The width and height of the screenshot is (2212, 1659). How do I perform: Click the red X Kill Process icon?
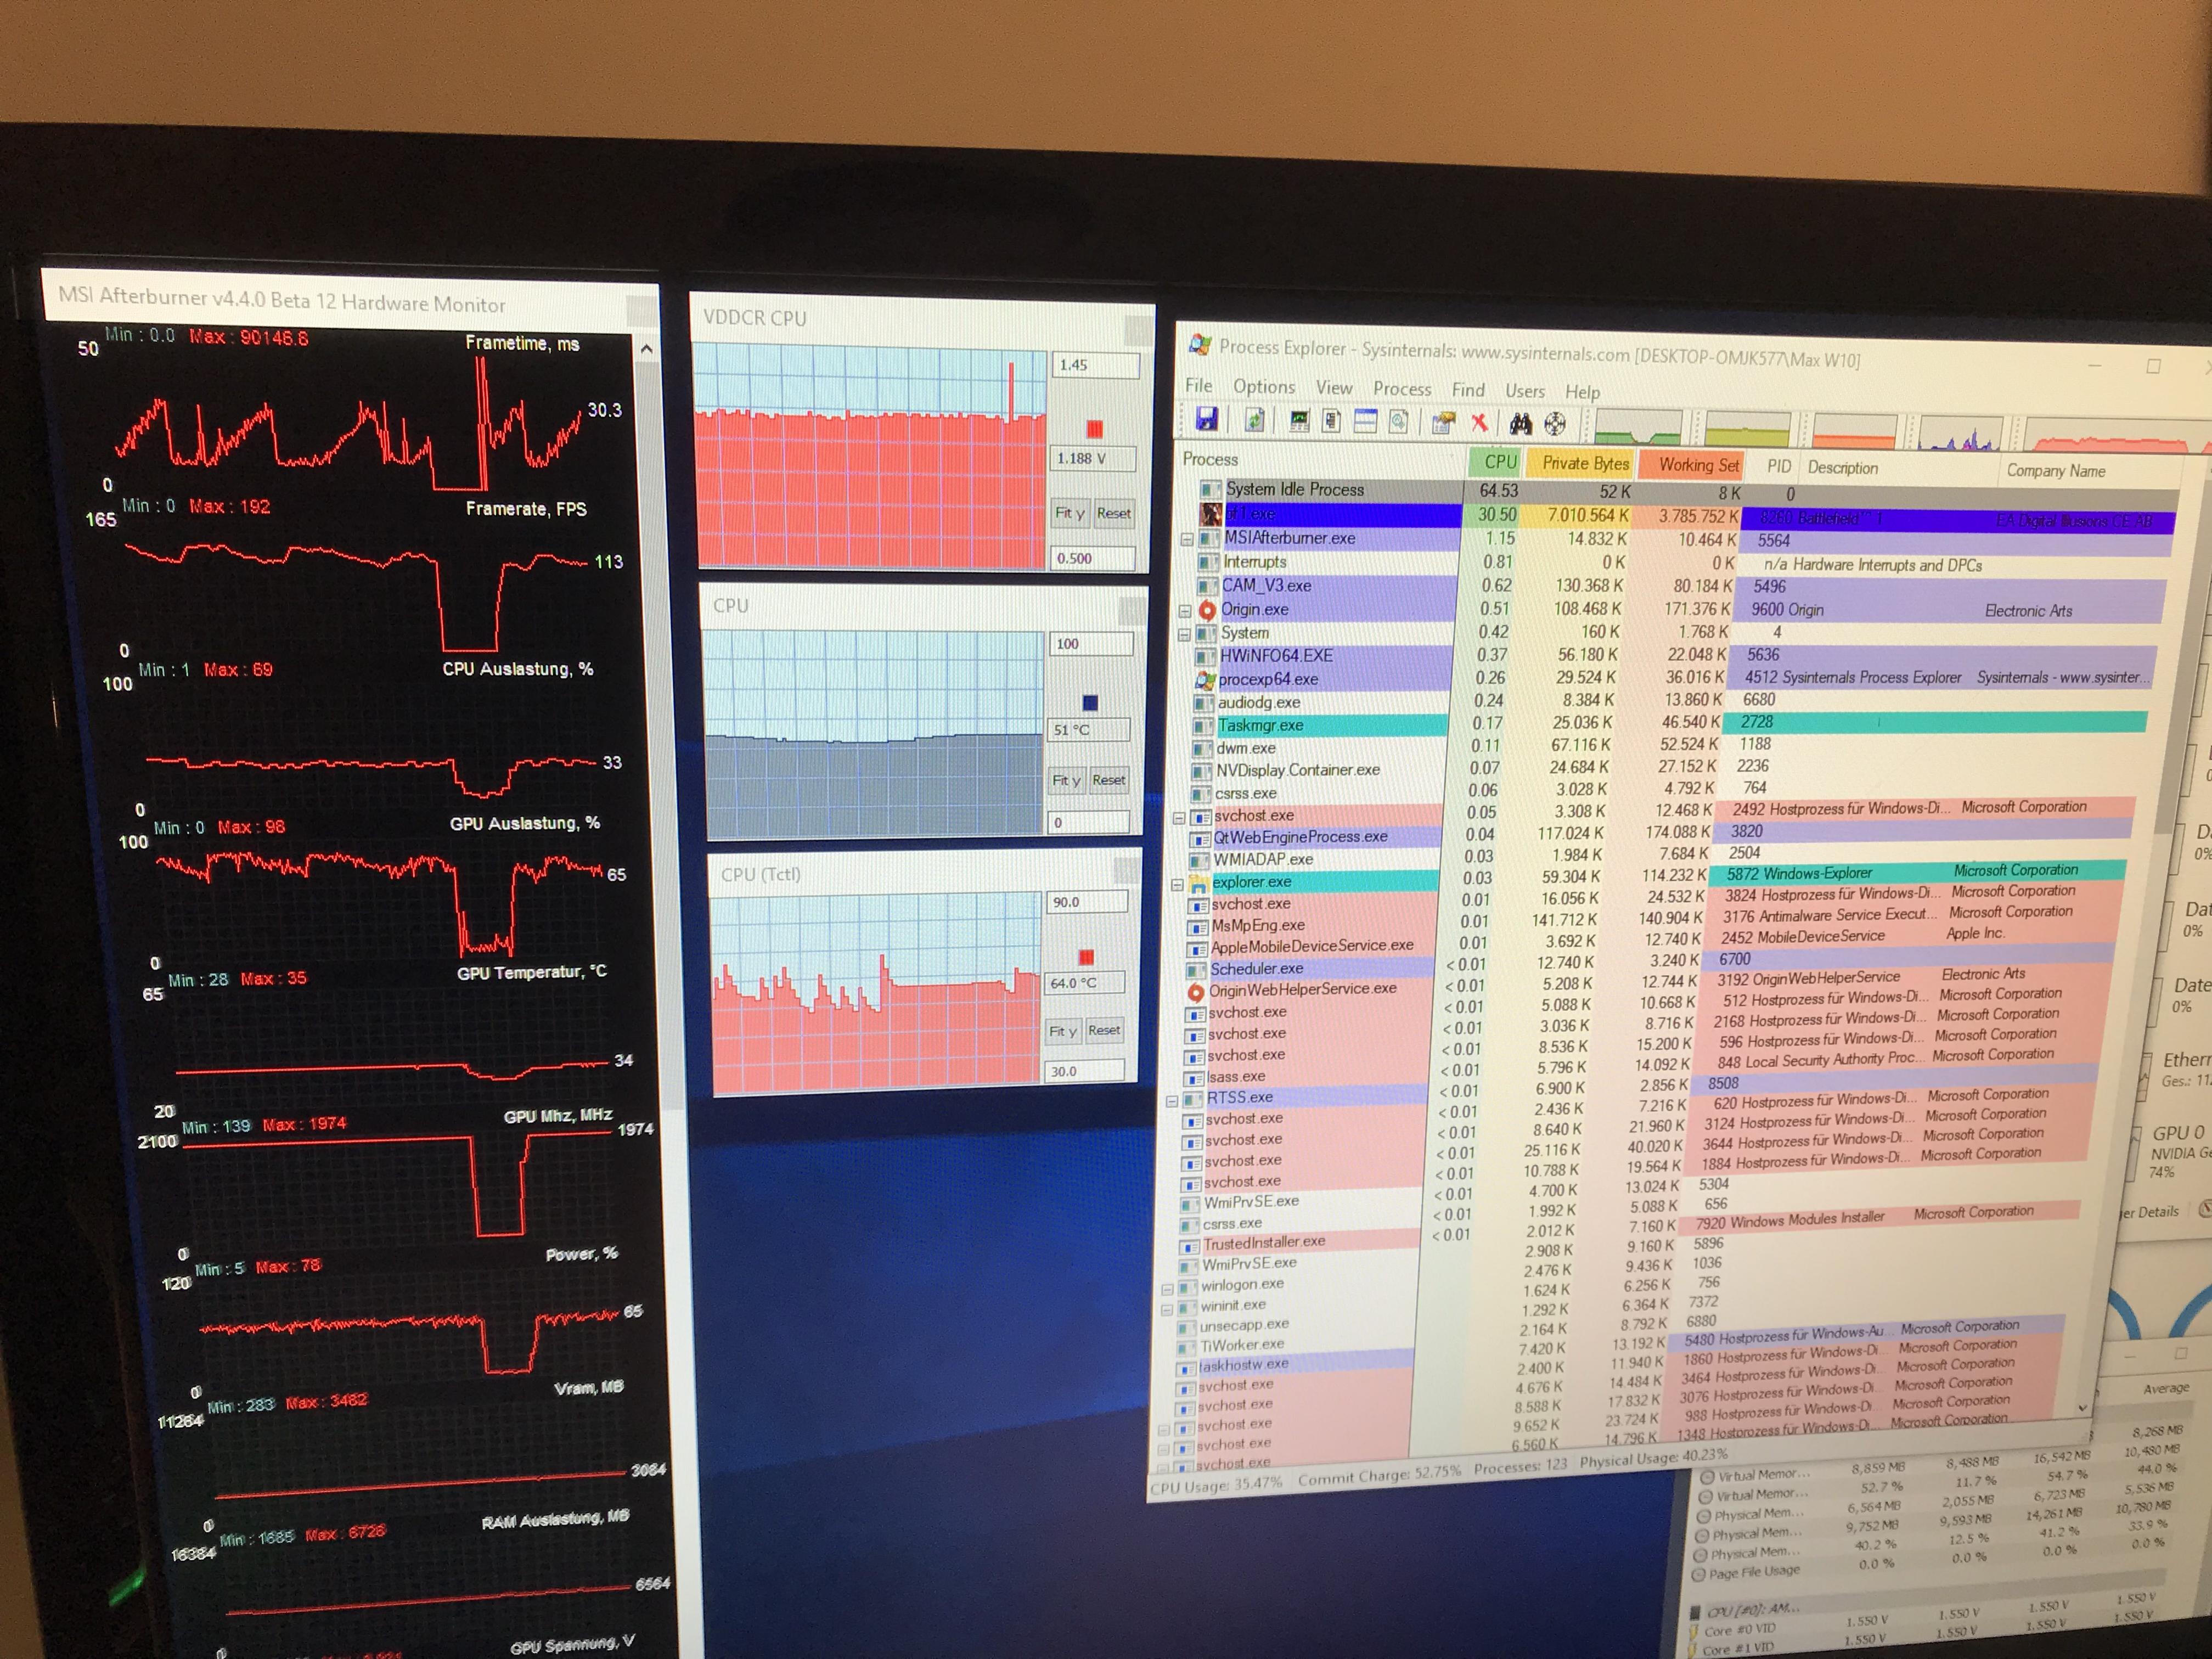coord(1479,423)
